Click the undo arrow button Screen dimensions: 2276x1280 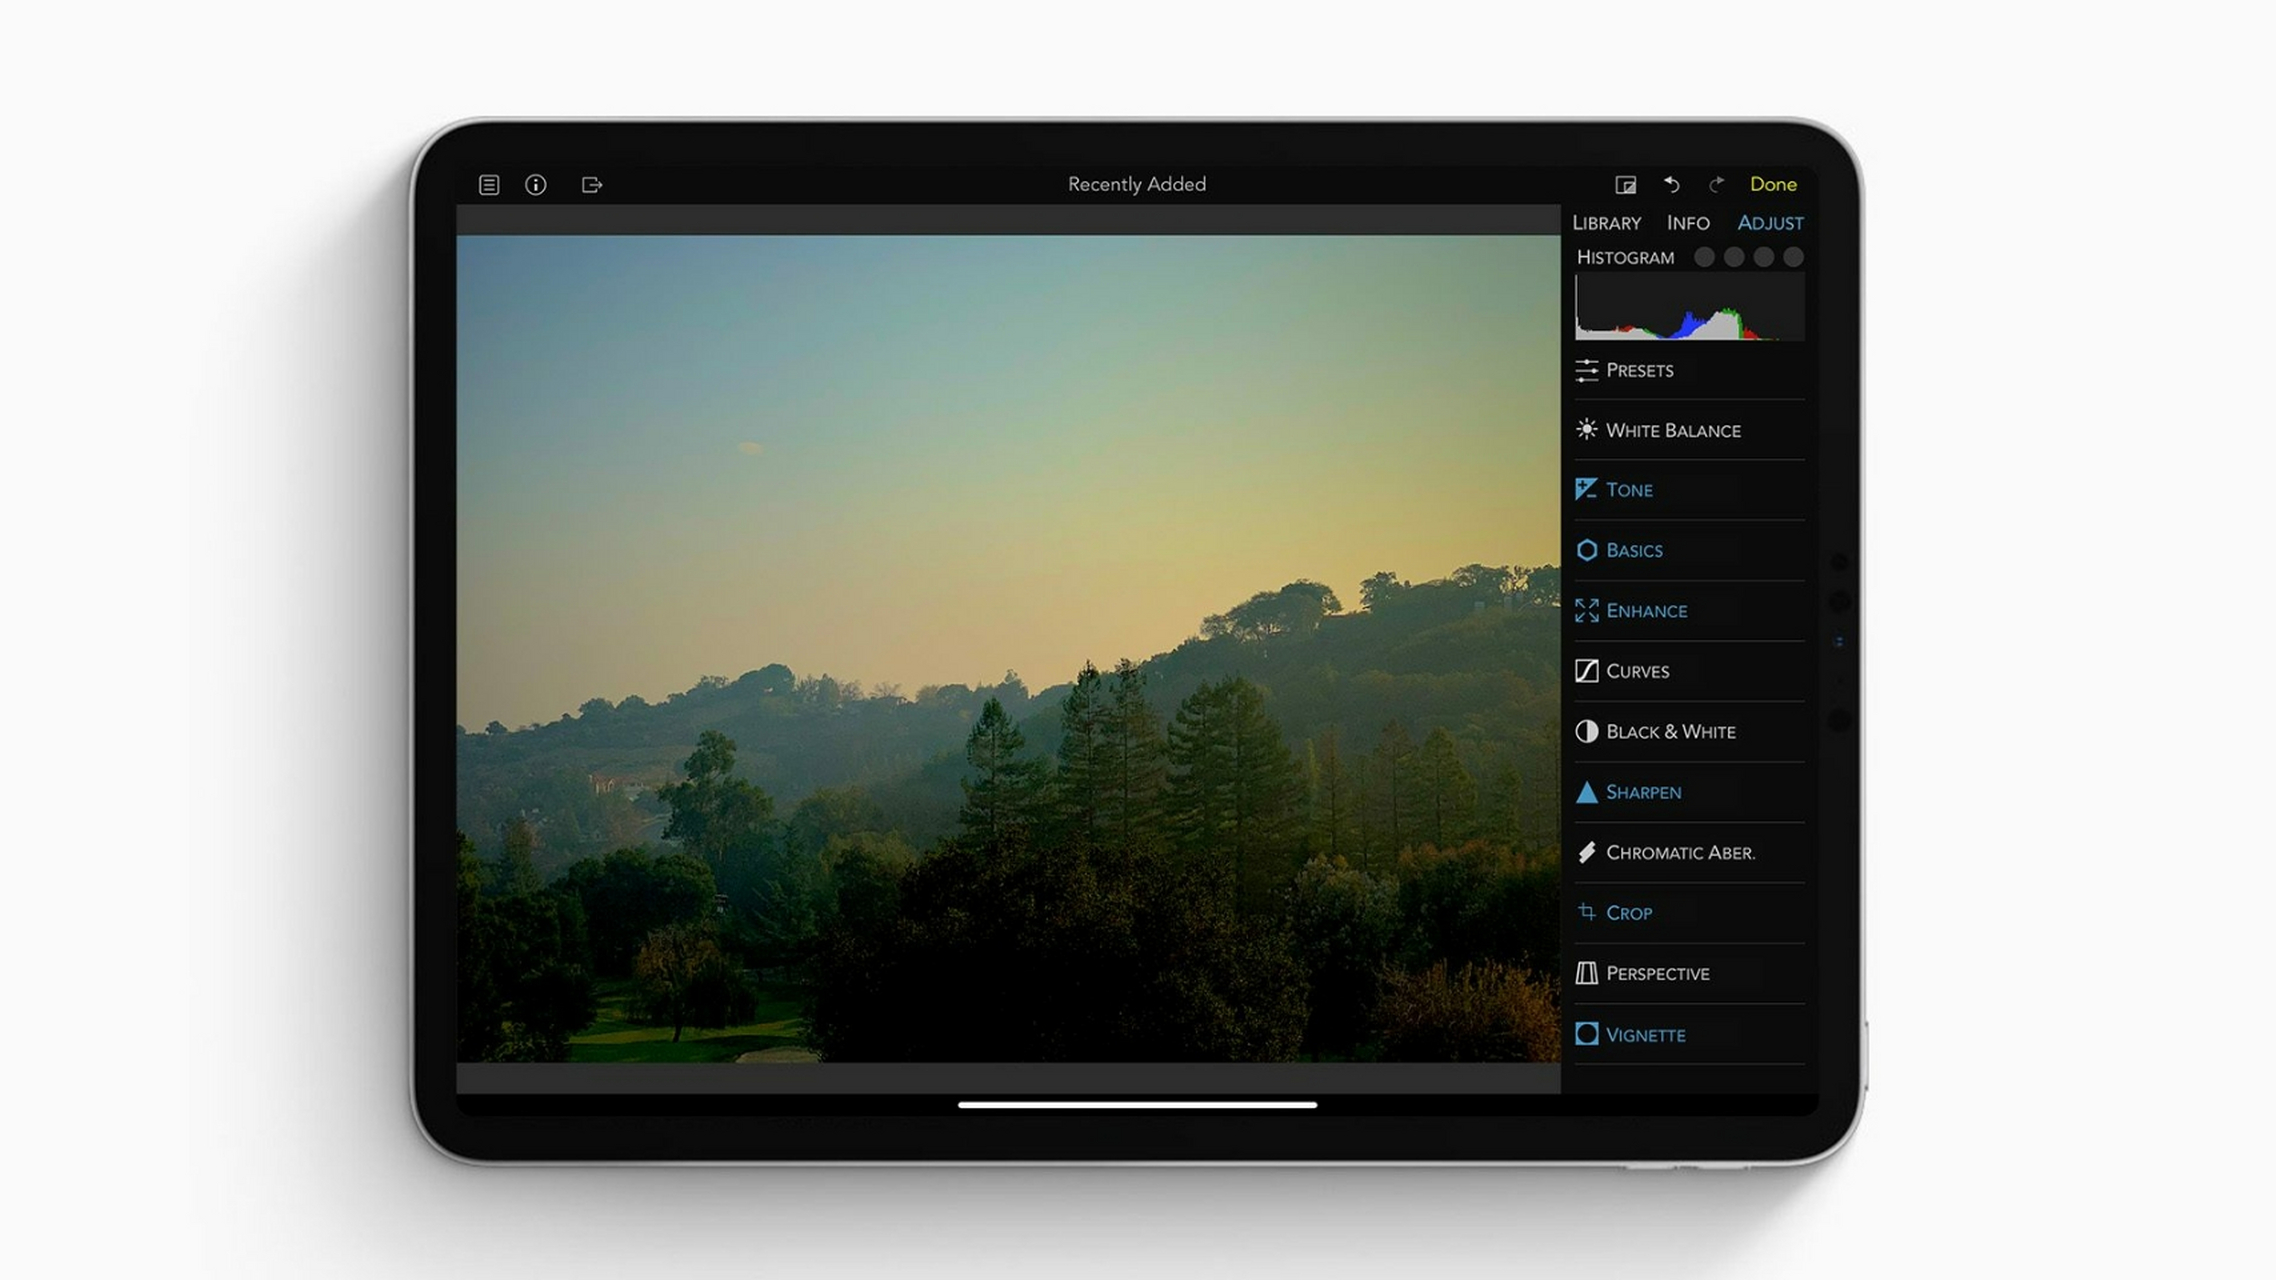click(1671, 184)
